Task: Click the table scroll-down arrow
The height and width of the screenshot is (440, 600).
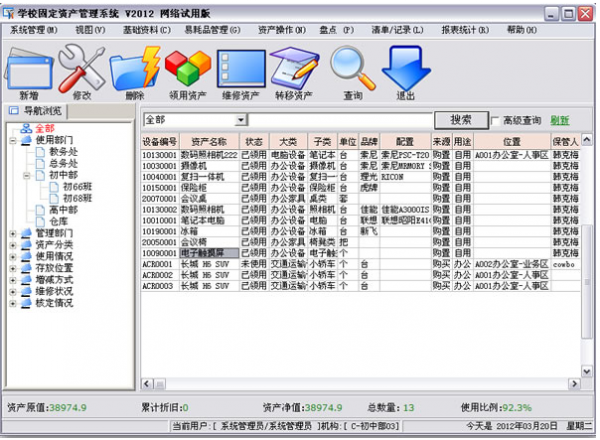Action: click(586, 370)
